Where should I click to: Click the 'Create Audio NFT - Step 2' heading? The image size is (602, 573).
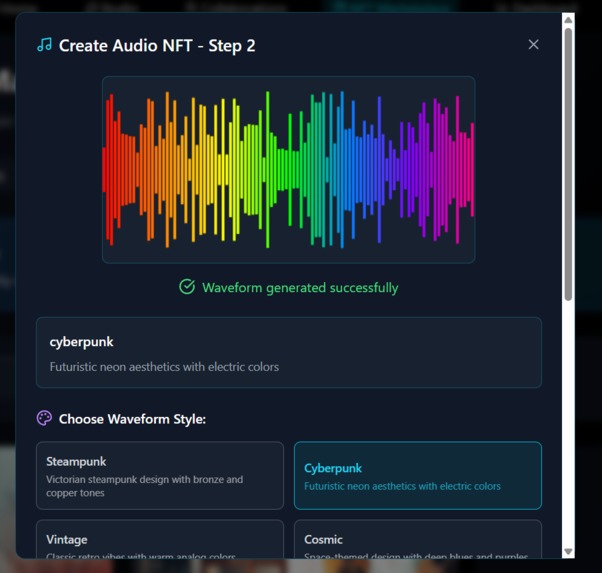157,46
